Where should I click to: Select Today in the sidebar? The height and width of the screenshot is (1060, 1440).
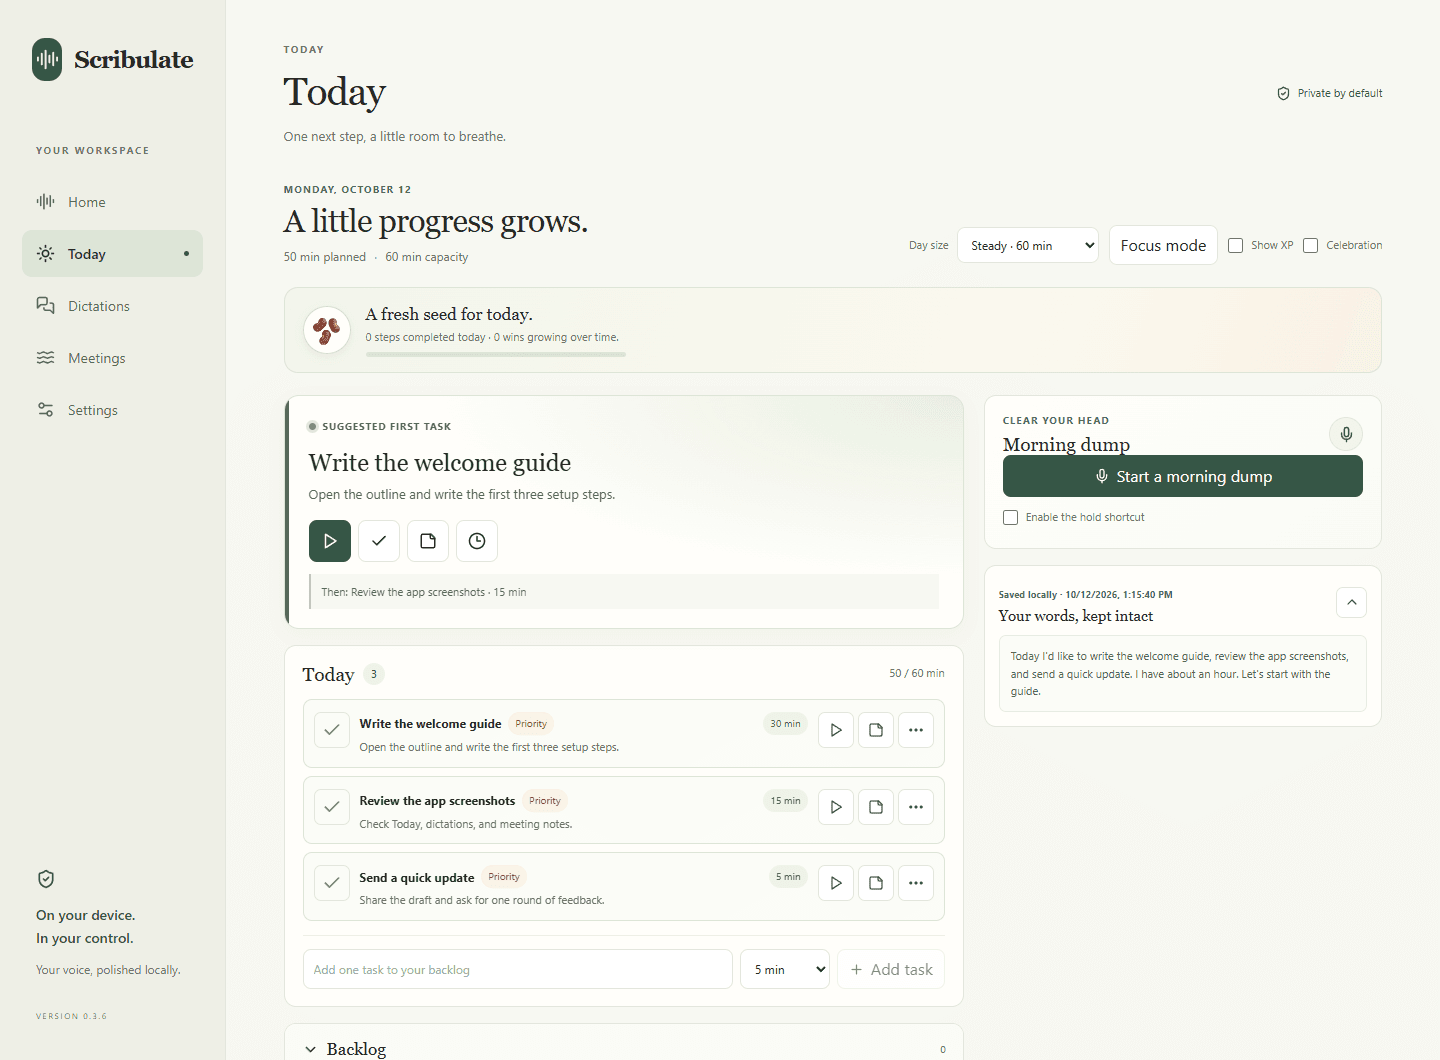(x=112, y=254)
